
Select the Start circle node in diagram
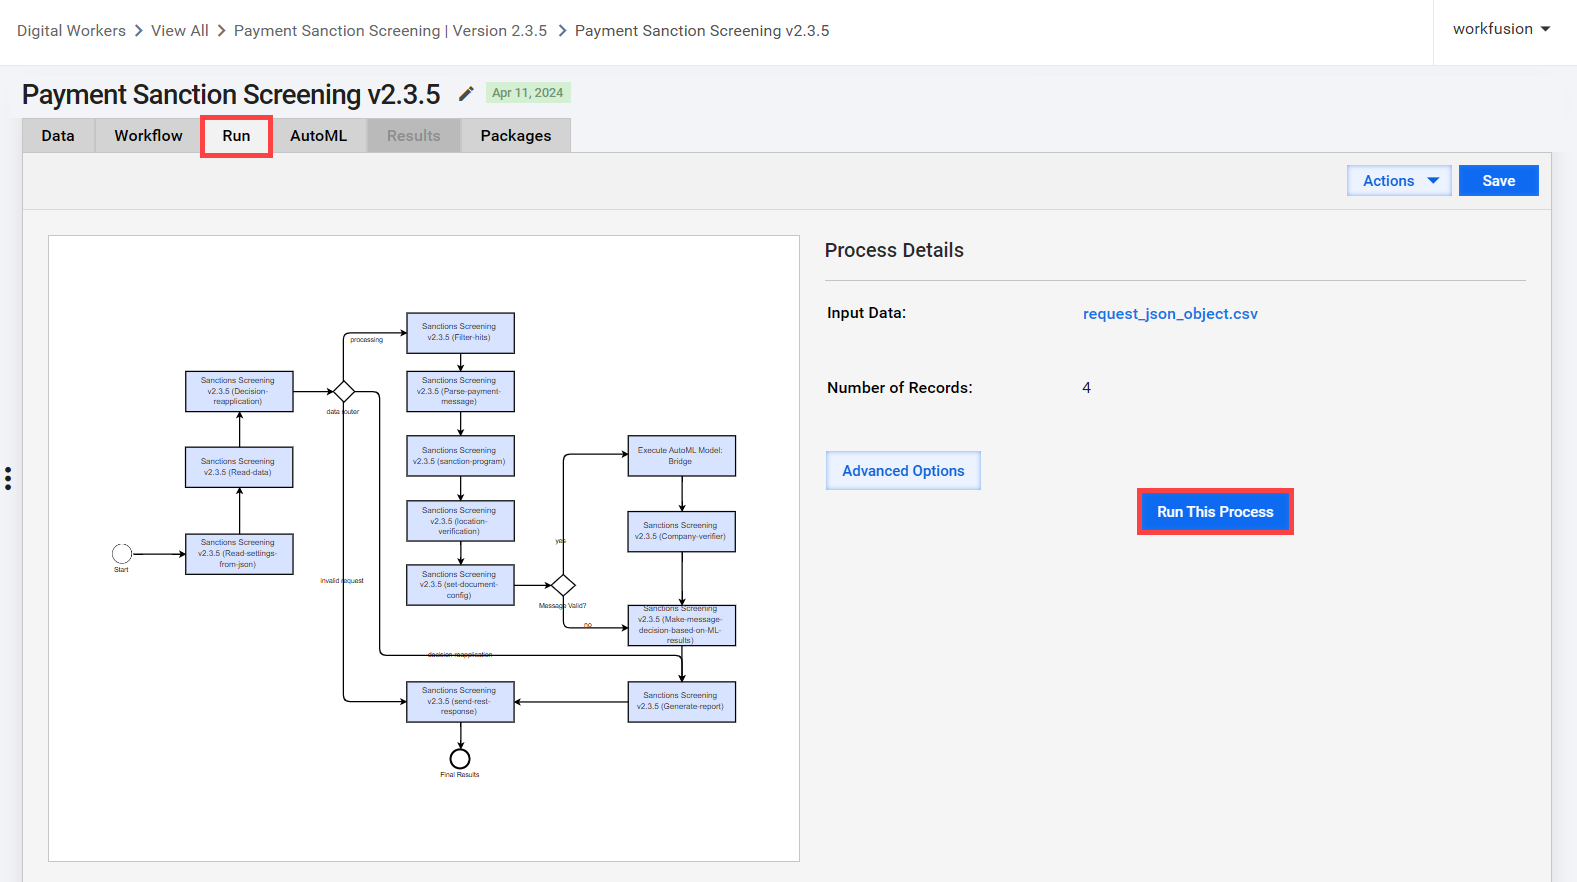pyautogui.click(x=122, y=554)
